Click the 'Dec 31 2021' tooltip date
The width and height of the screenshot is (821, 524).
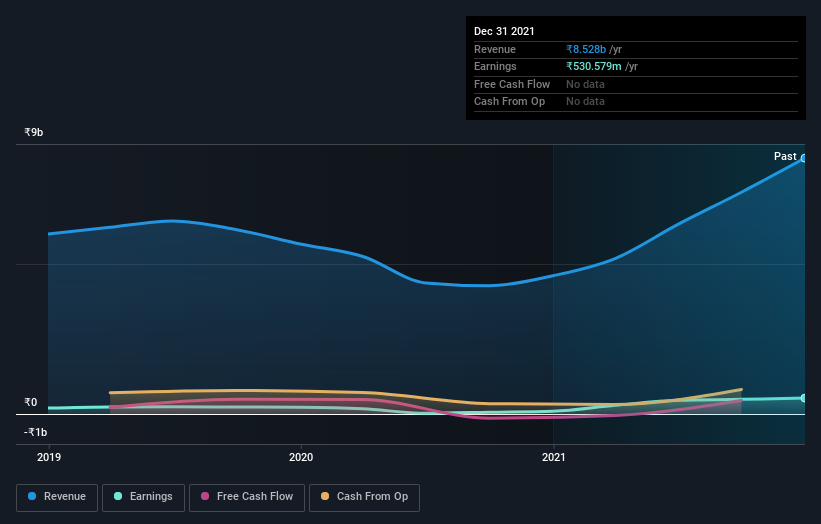tap(504, 31)
